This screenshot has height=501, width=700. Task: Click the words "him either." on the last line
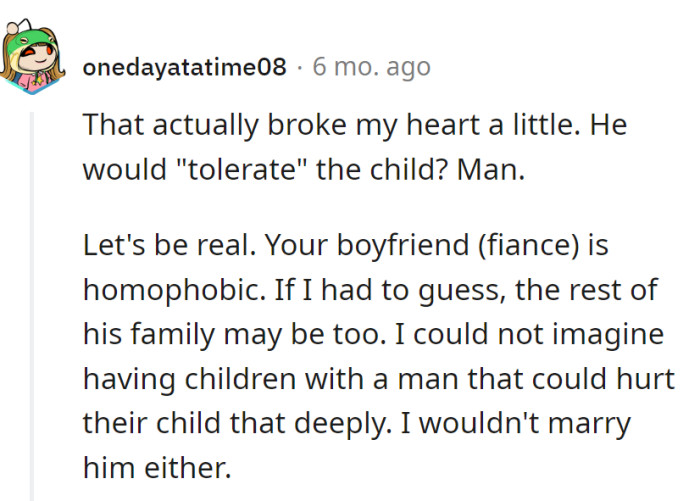pos(159,466)
